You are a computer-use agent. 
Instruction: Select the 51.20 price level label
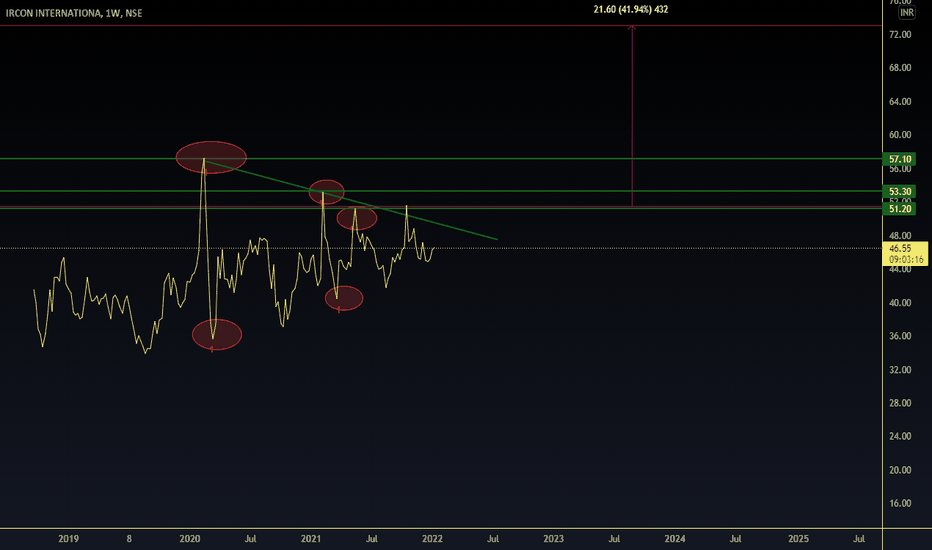[x=900, y=209]
